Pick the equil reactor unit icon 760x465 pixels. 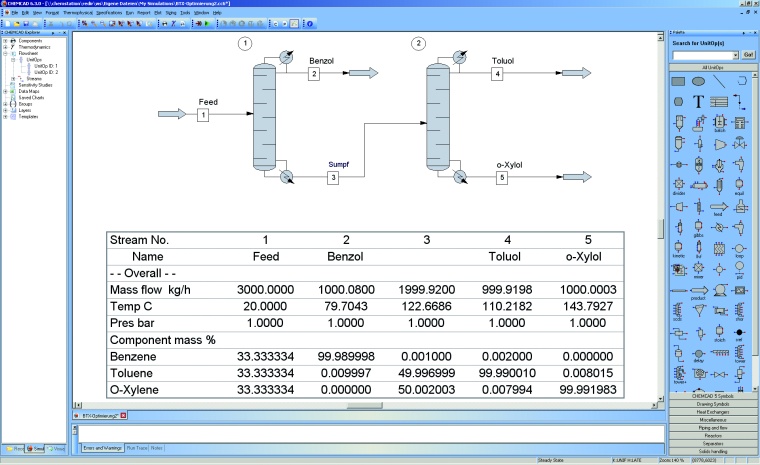point(739,186)
